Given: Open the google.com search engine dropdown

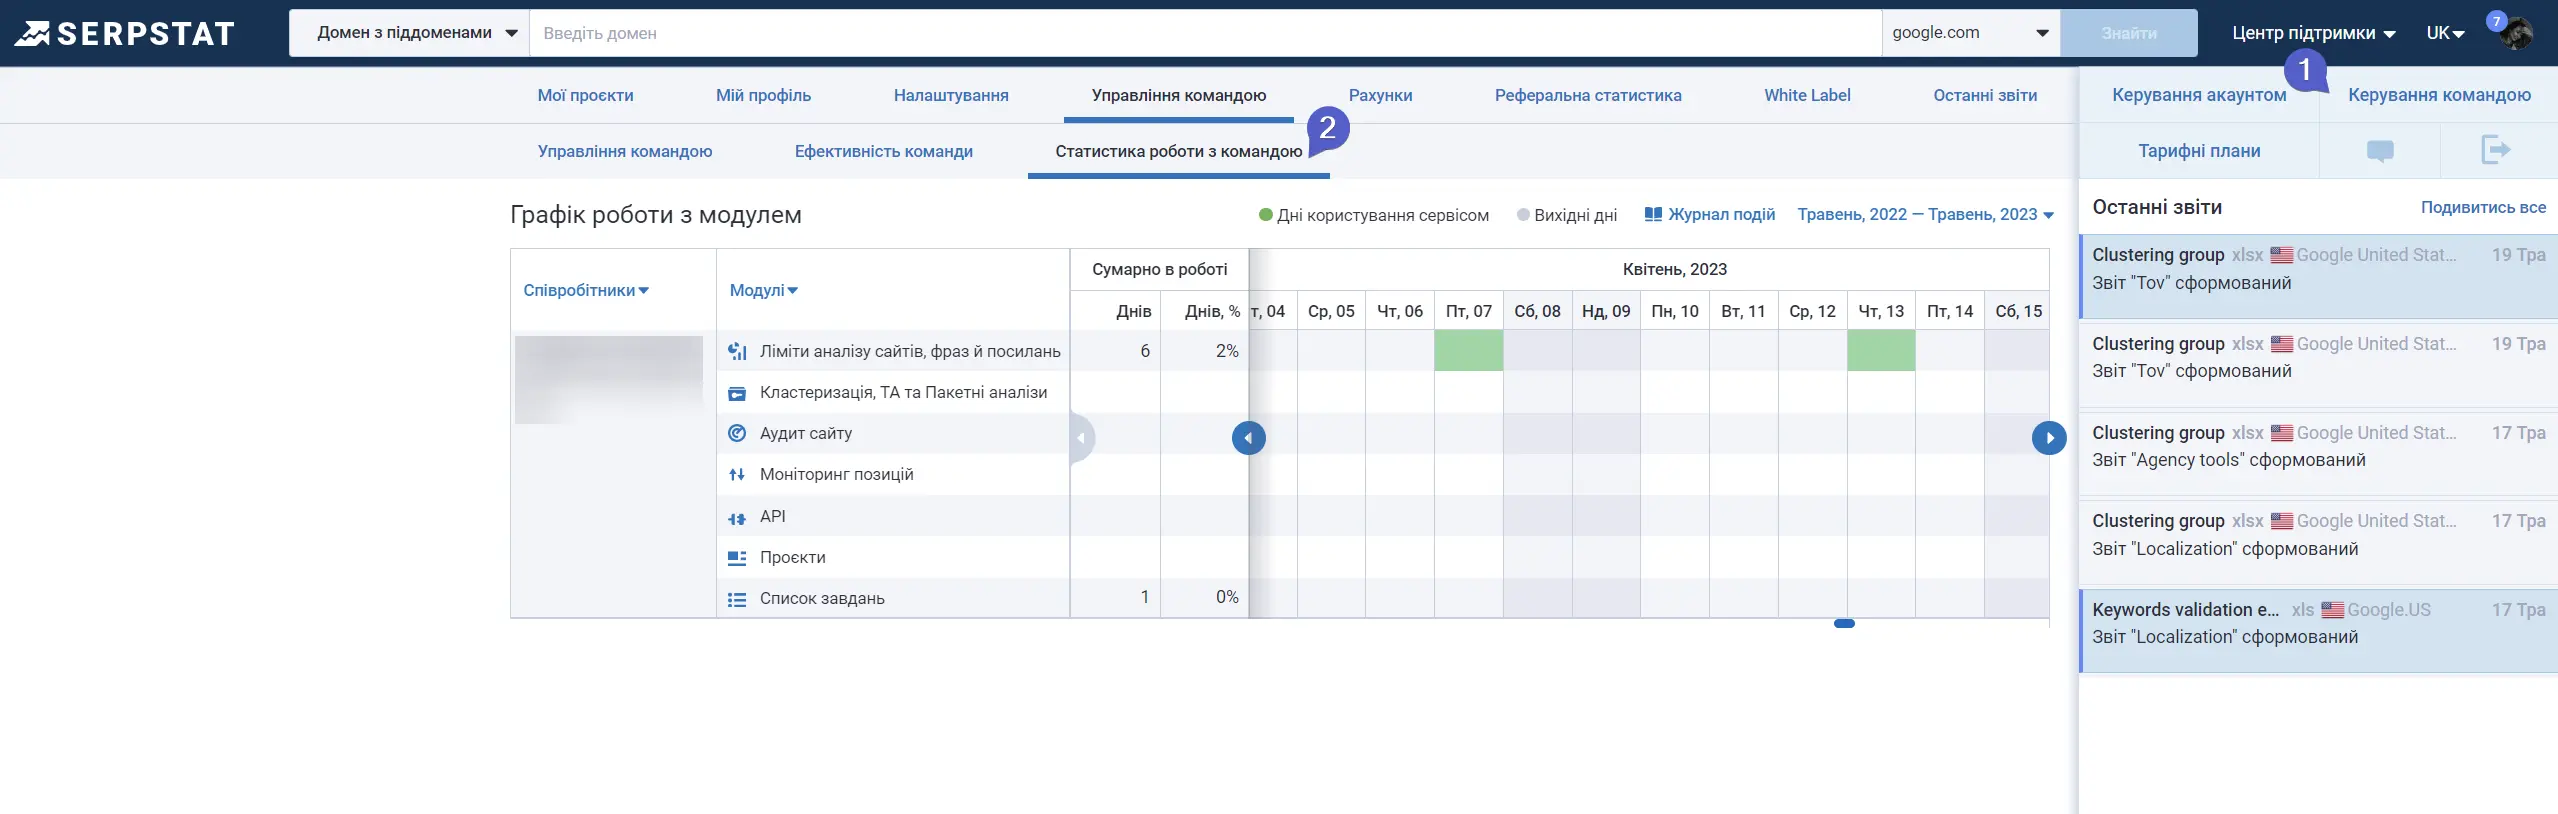Looking at the screenshot, I should (x=1970, y=33).
